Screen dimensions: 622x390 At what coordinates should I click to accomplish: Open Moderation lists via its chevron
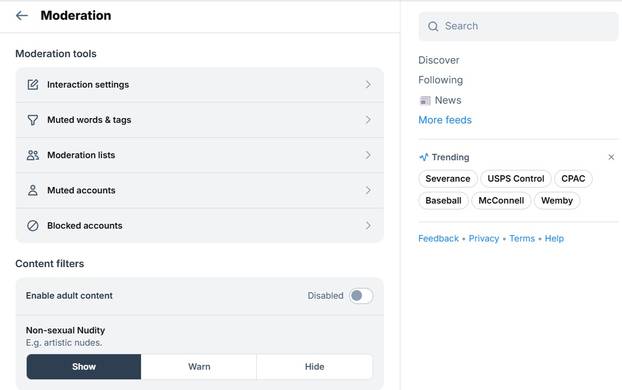coord(368,155)
